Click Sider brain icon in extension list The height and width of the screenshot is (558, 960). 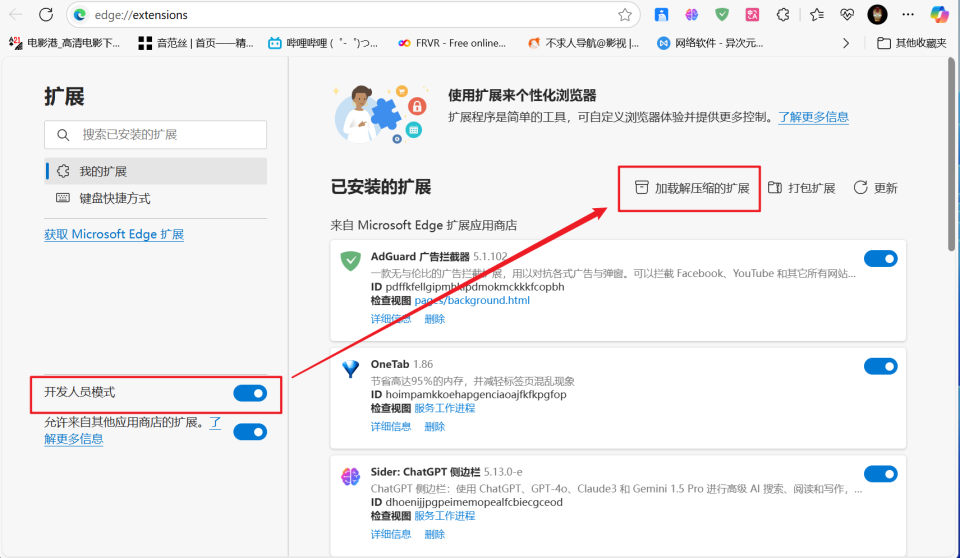pyautogui.click(x=351, y=477)
